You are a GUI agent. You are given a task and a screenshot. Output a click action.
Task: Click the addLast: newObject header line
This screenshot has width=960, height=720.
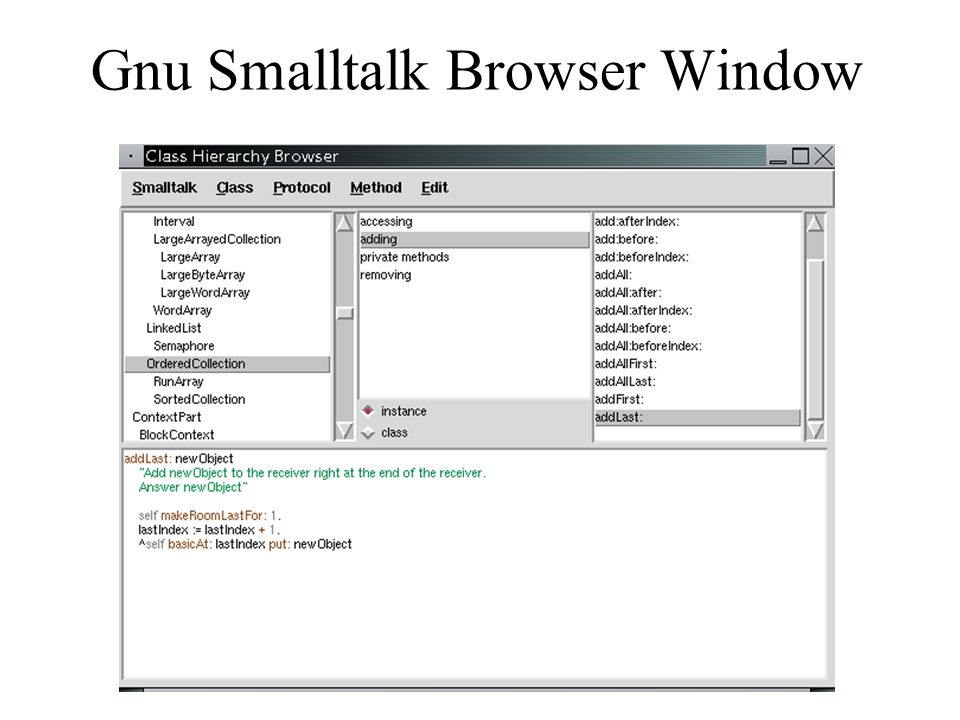[x=178, y=458]
